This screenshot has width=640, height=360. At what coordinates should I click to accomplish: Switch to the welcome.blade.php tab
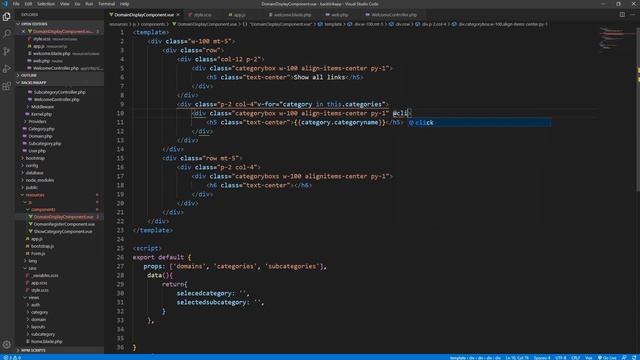[292, 15]
